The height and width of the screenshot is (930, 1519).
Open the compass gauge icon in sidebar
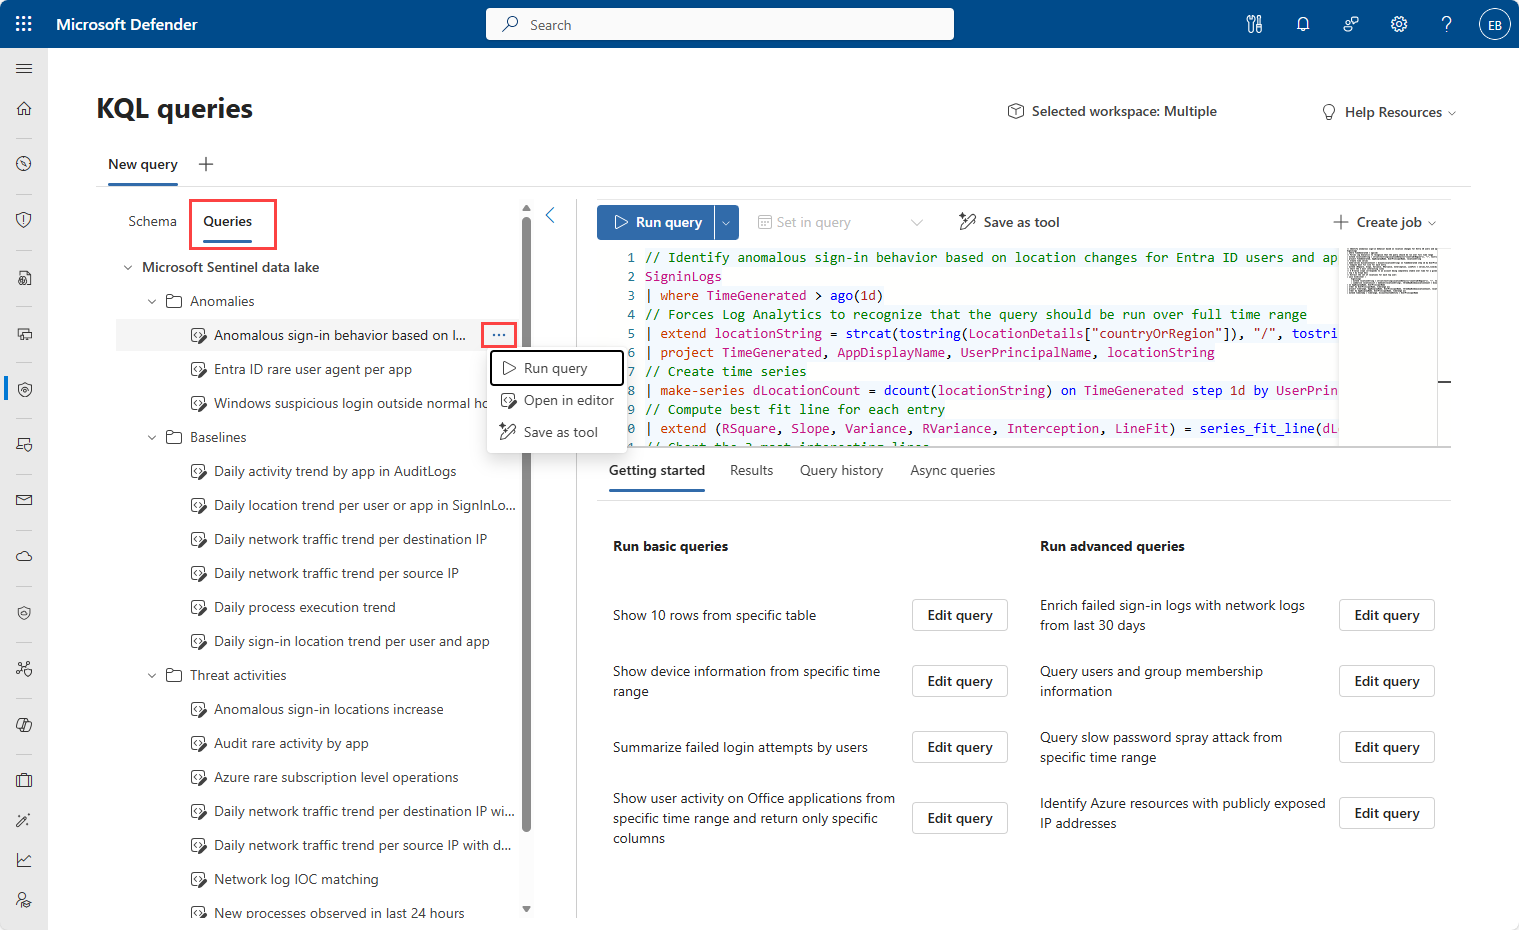click(x=24, y=163)
